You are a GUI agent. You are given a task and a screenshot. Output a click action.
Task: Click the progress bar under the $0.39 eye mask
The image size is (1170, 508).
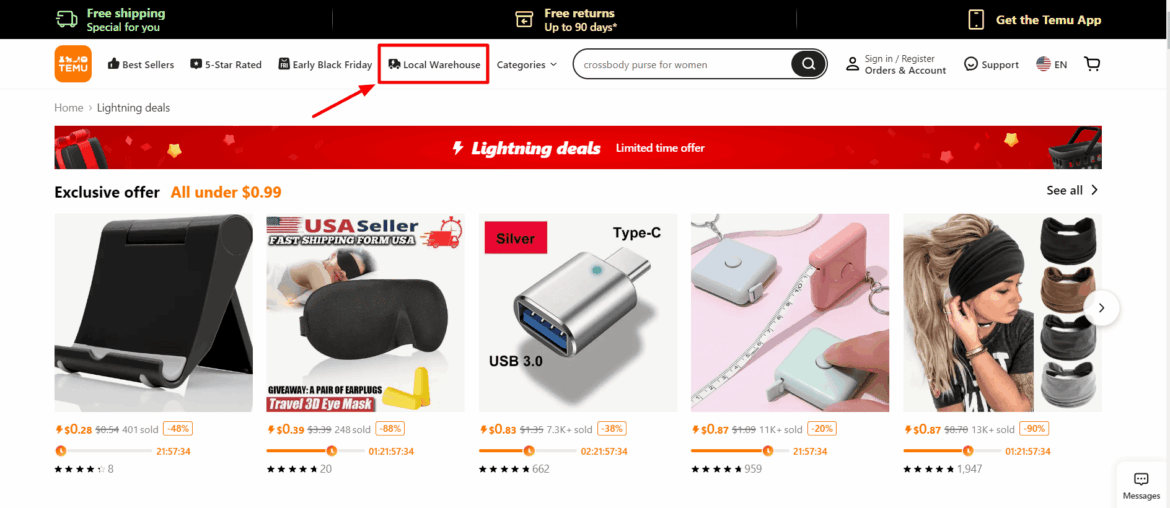pyautogui.click(x=315, y=451)
